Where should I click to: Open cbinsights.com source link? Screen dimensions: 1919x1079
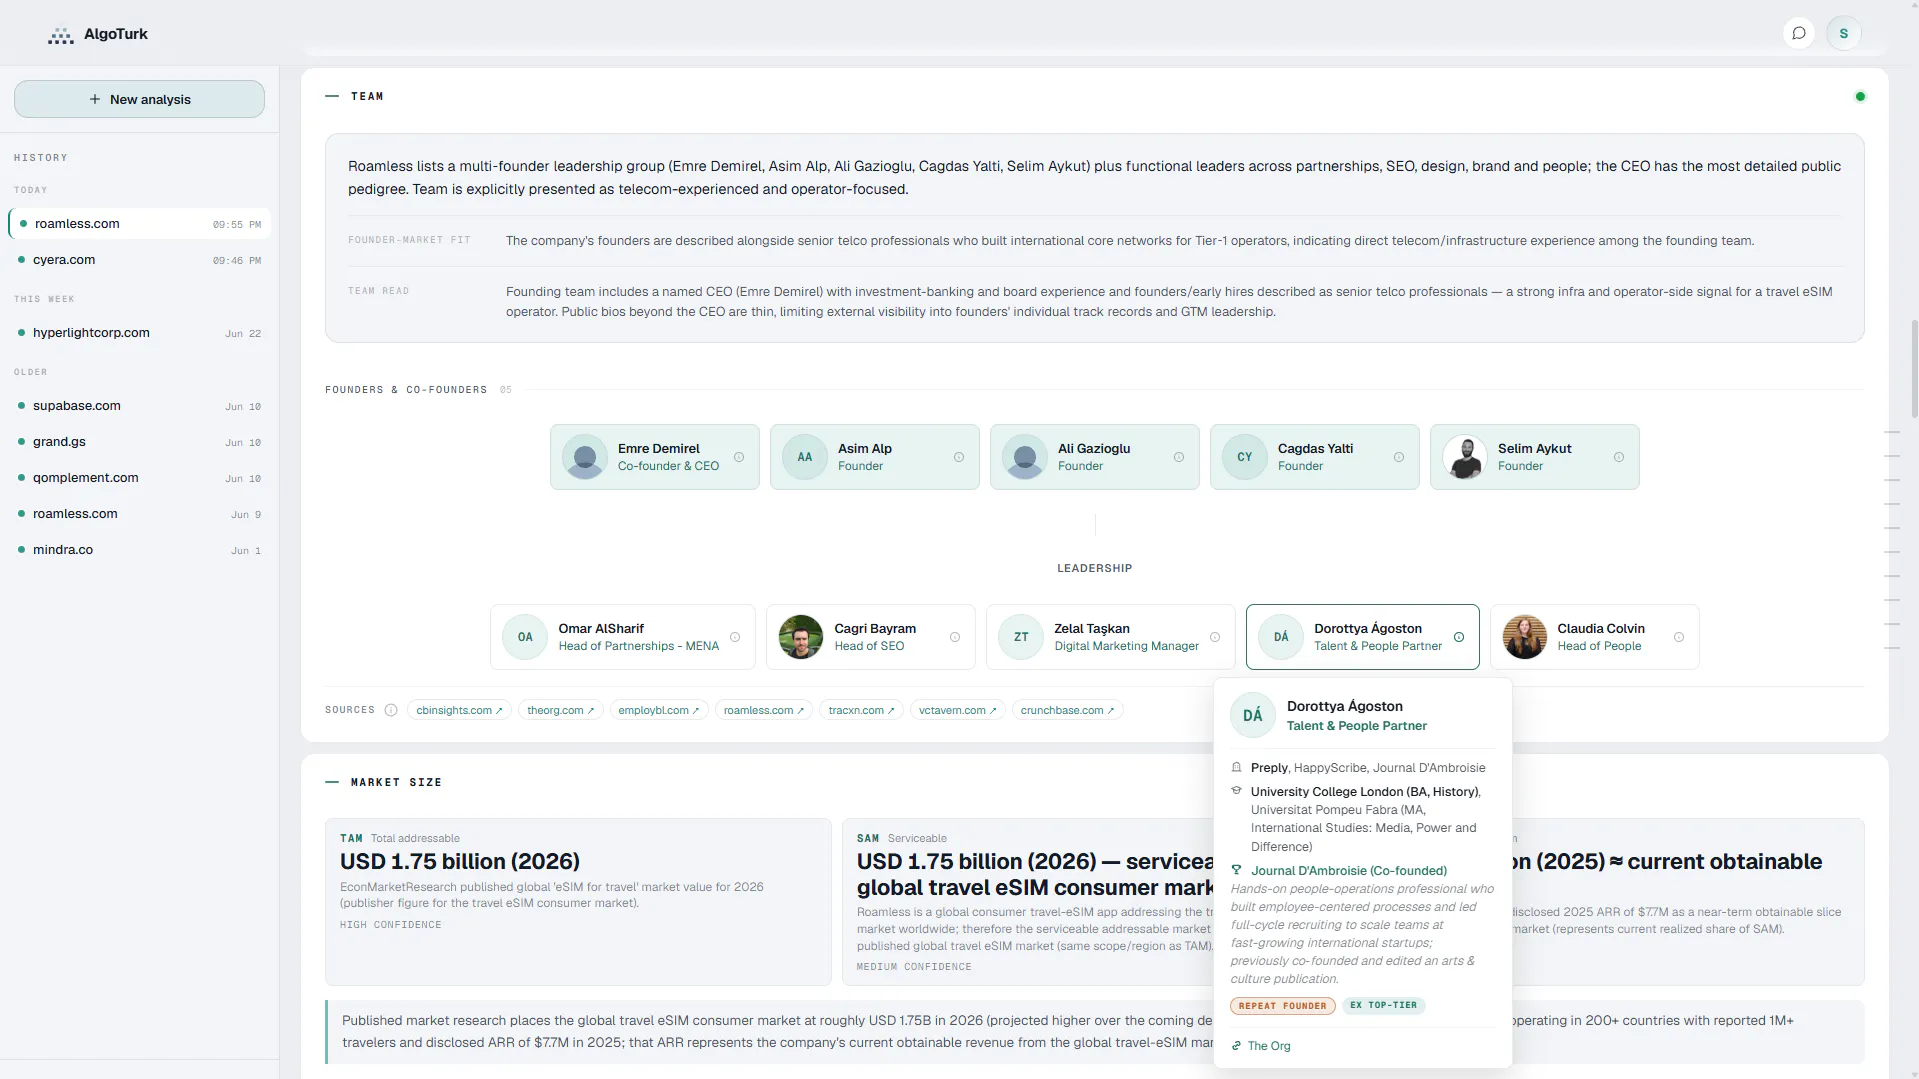point(459,710)
